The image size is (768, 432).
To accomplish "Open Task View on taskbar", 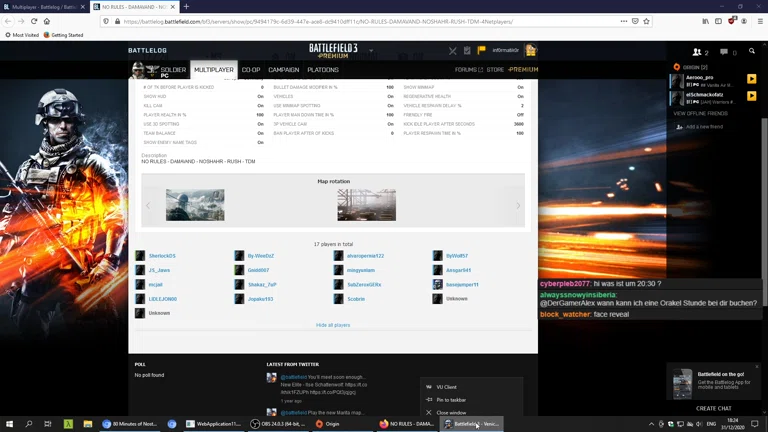I will point(48,424).
